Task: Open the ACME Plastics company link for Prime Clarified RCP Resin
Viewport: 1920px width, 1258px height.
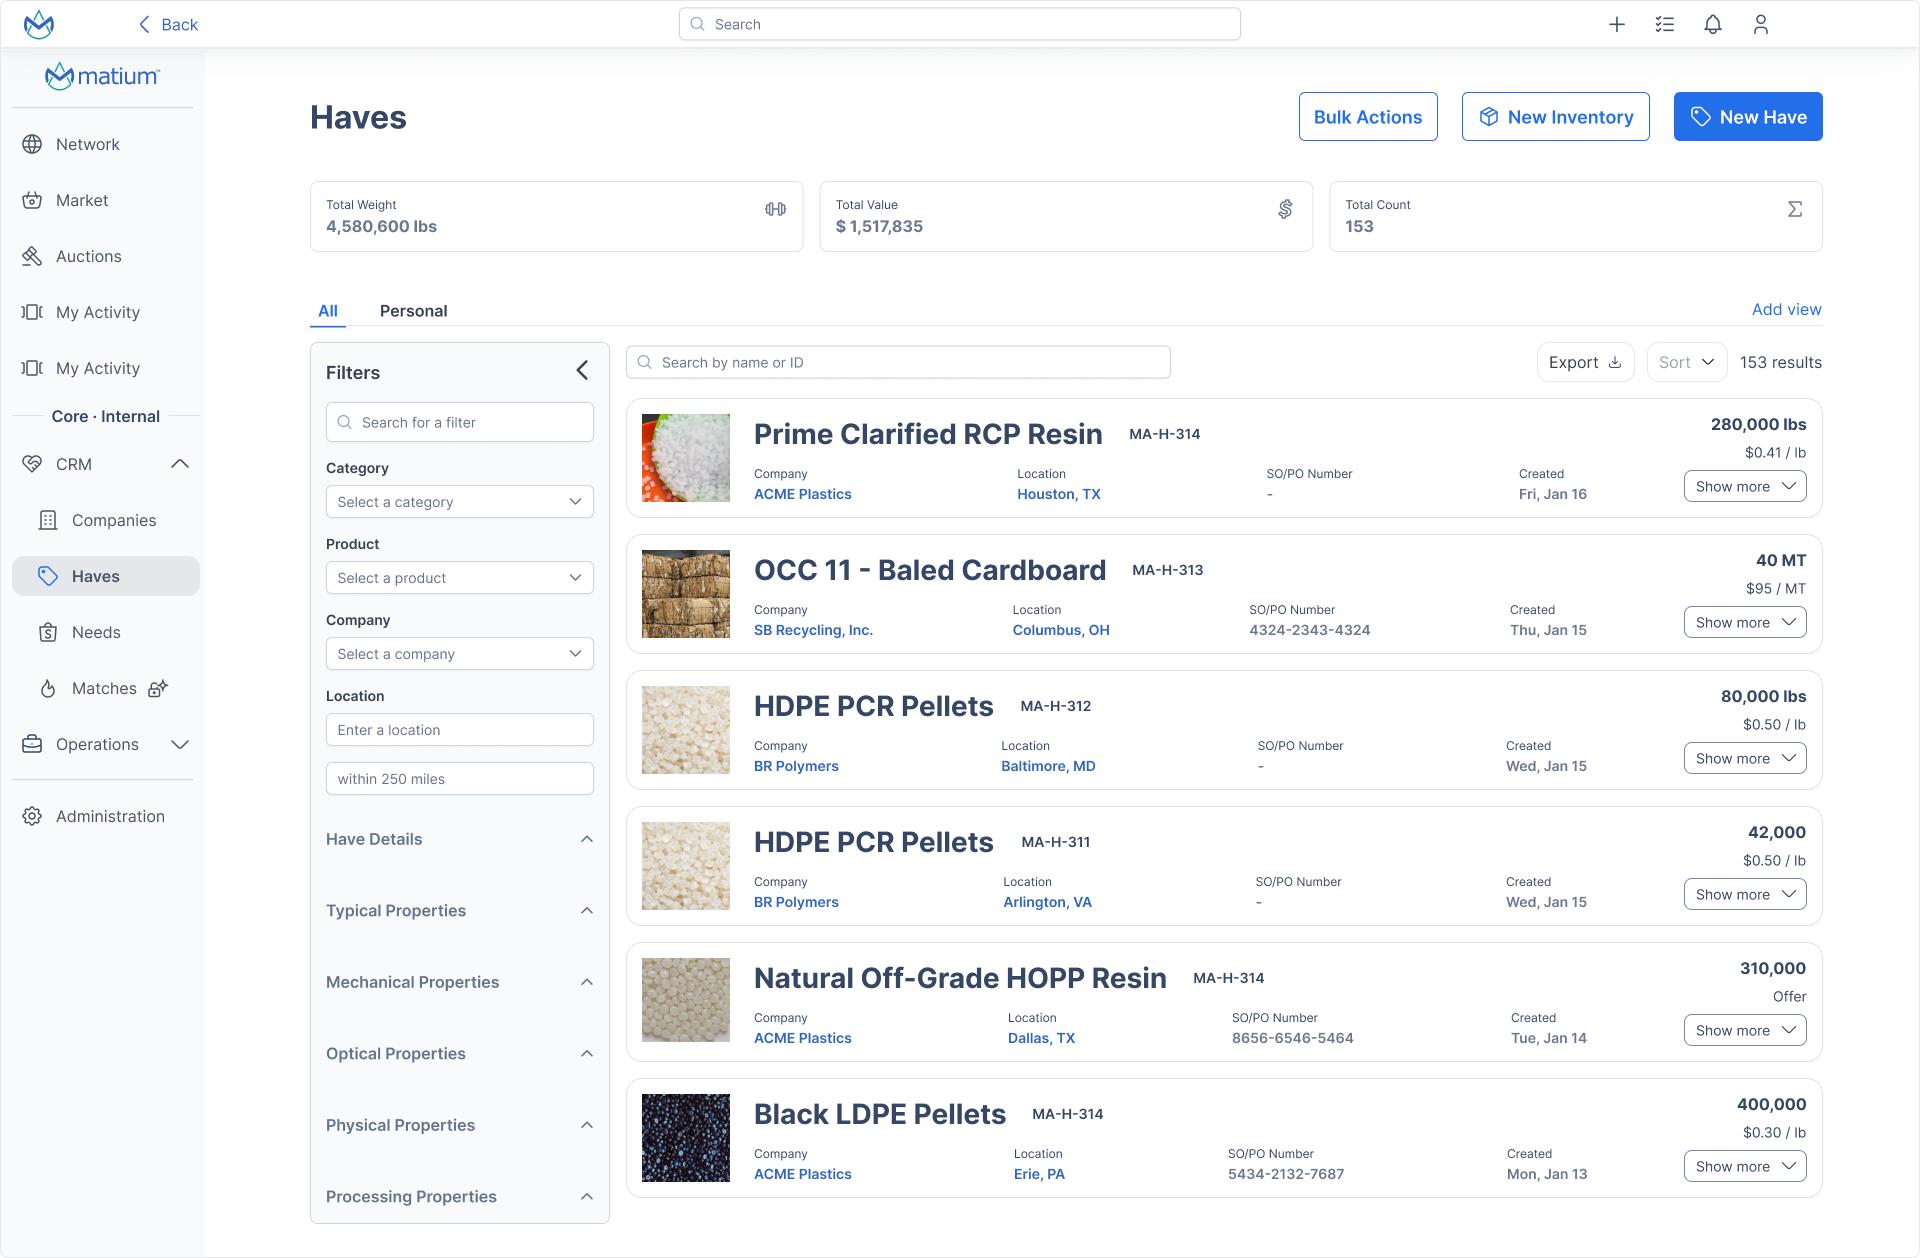Action: coord(802,494)
